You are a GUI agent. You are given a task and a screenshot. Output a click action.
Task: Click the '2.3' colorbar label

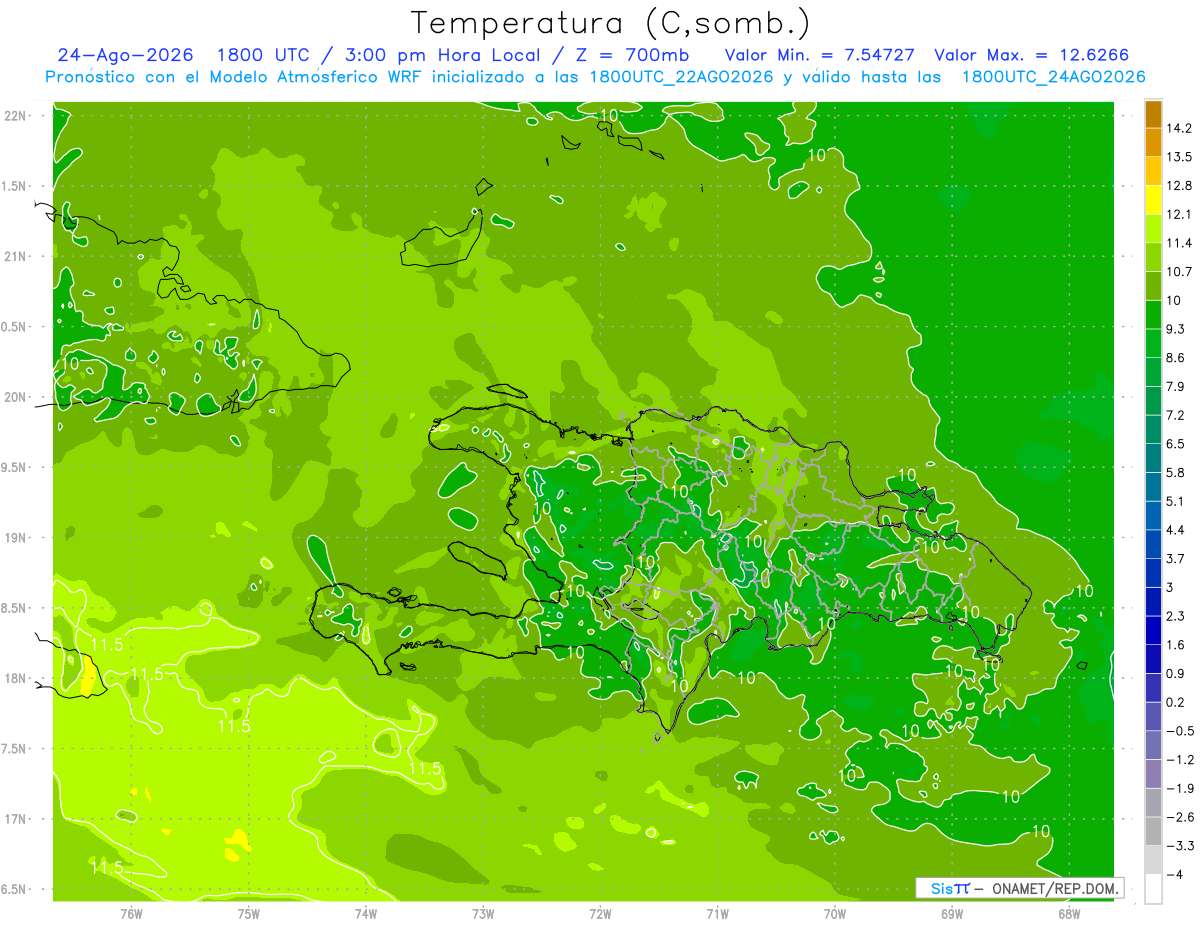click(x=1176, y=616)
